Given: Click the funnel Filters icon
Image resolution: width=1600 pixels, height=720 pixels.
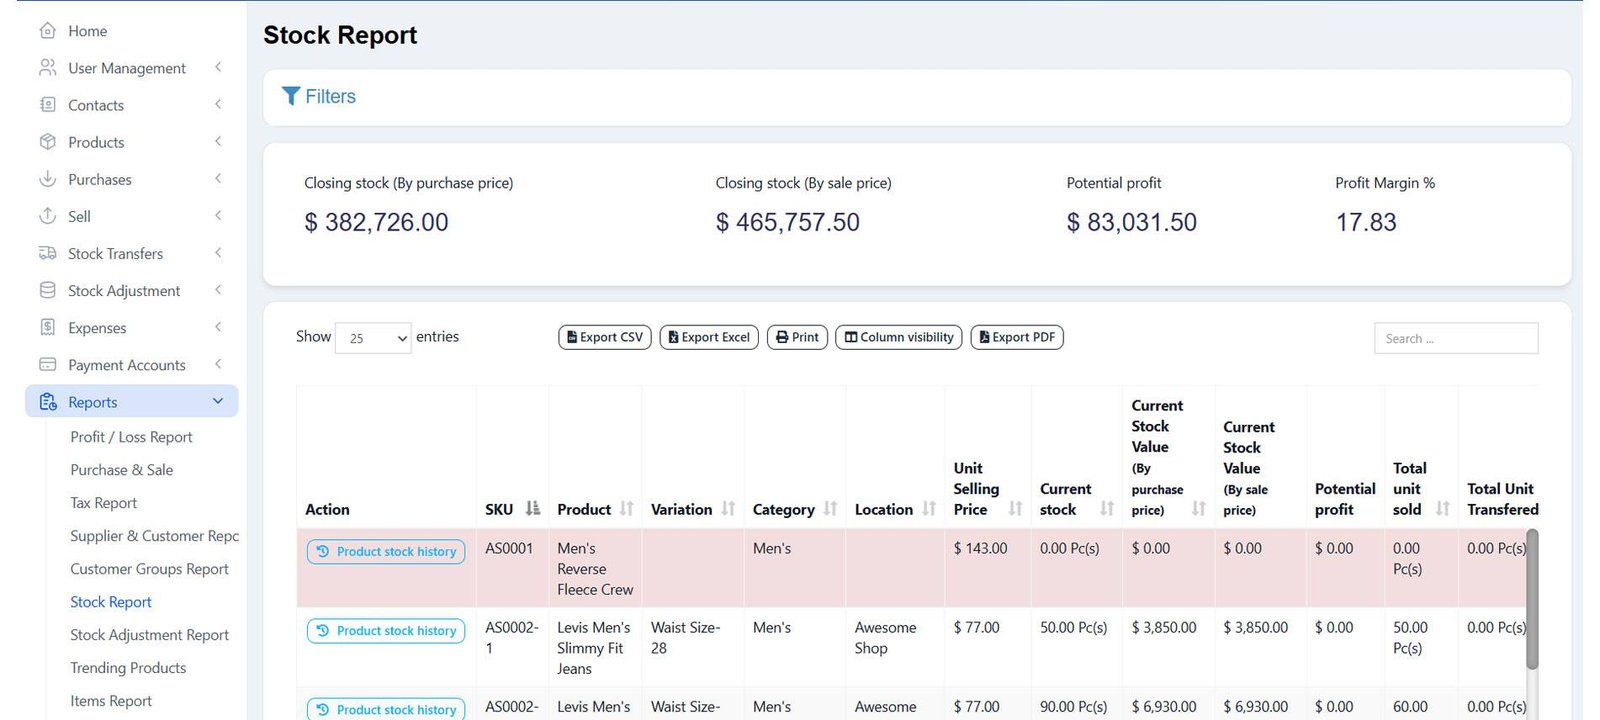Looking at the screenshot, I should point(291,96).
